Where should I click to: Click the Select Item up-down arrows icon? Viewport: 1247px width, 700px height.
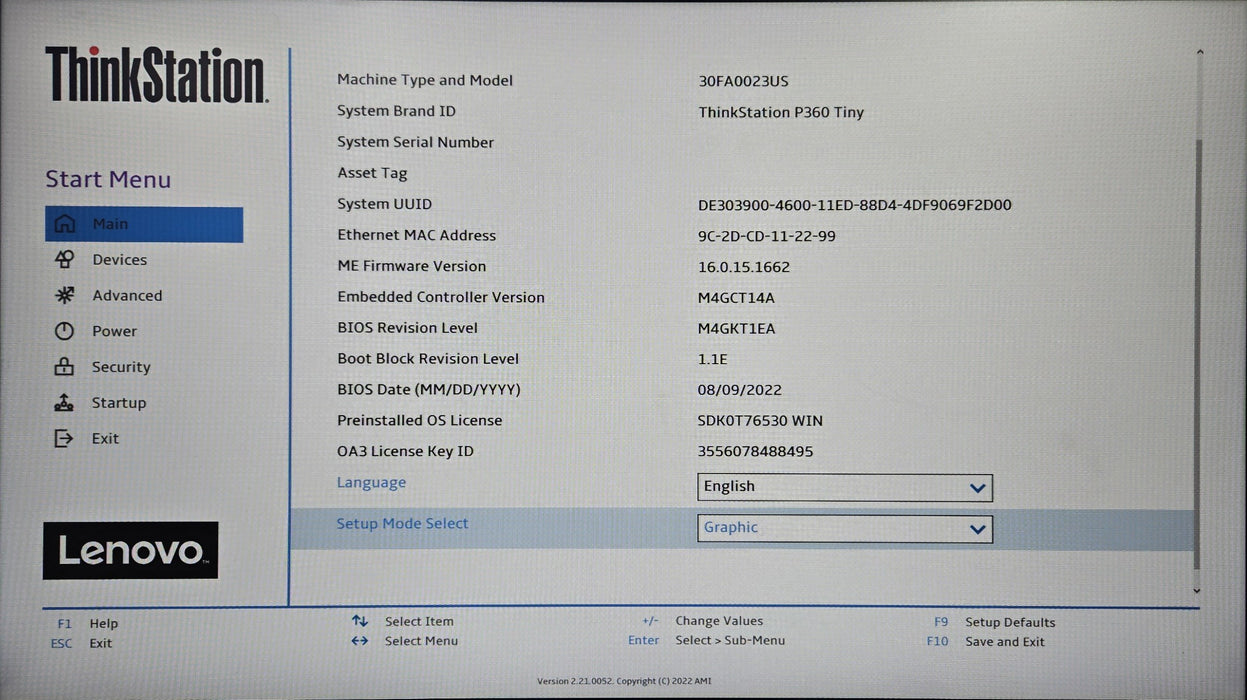pos(360,621)
